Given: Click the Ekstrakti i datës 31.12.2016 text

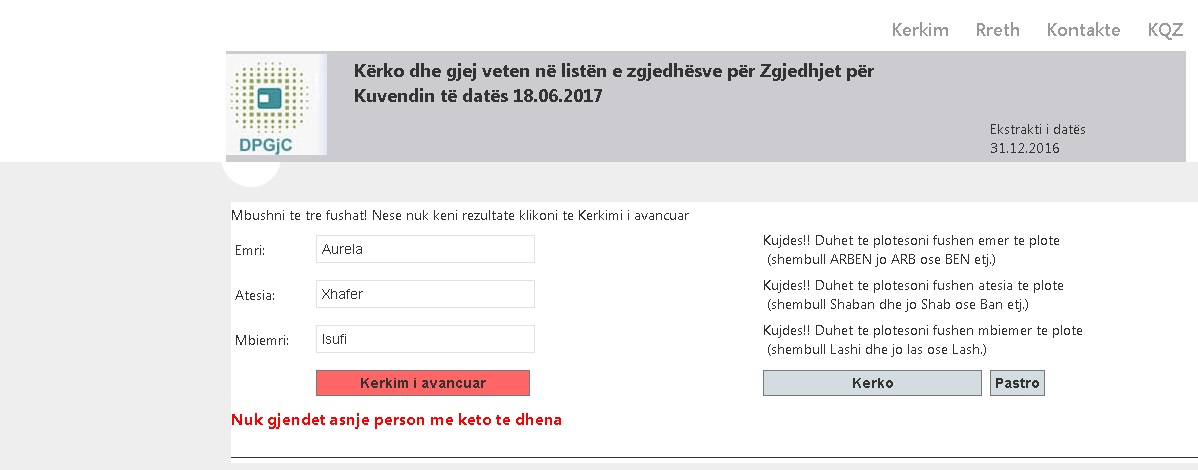Looking at the screenshot, I should (1037, 139).
